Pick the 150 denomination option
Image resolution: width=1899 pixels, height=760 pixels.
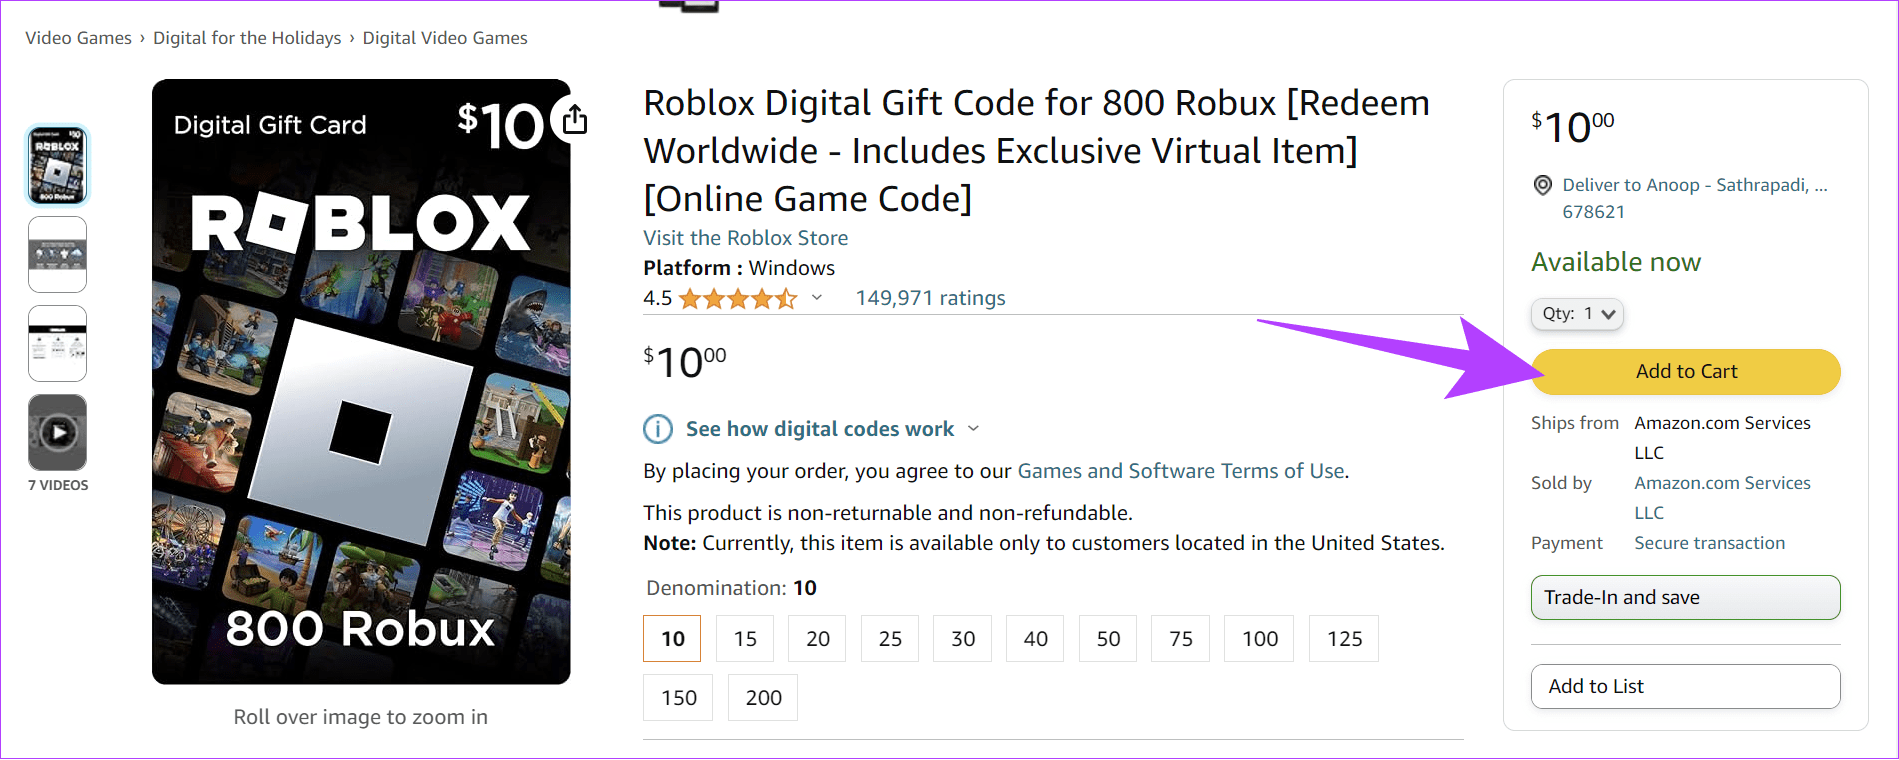click(x=678, y=698)
